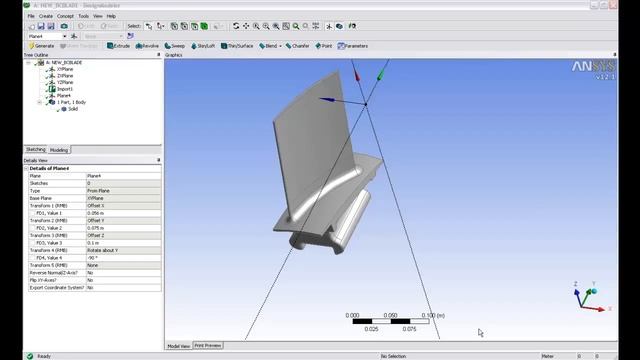
Task: Switch to the Model View tab
Action: tap(179, 346)
